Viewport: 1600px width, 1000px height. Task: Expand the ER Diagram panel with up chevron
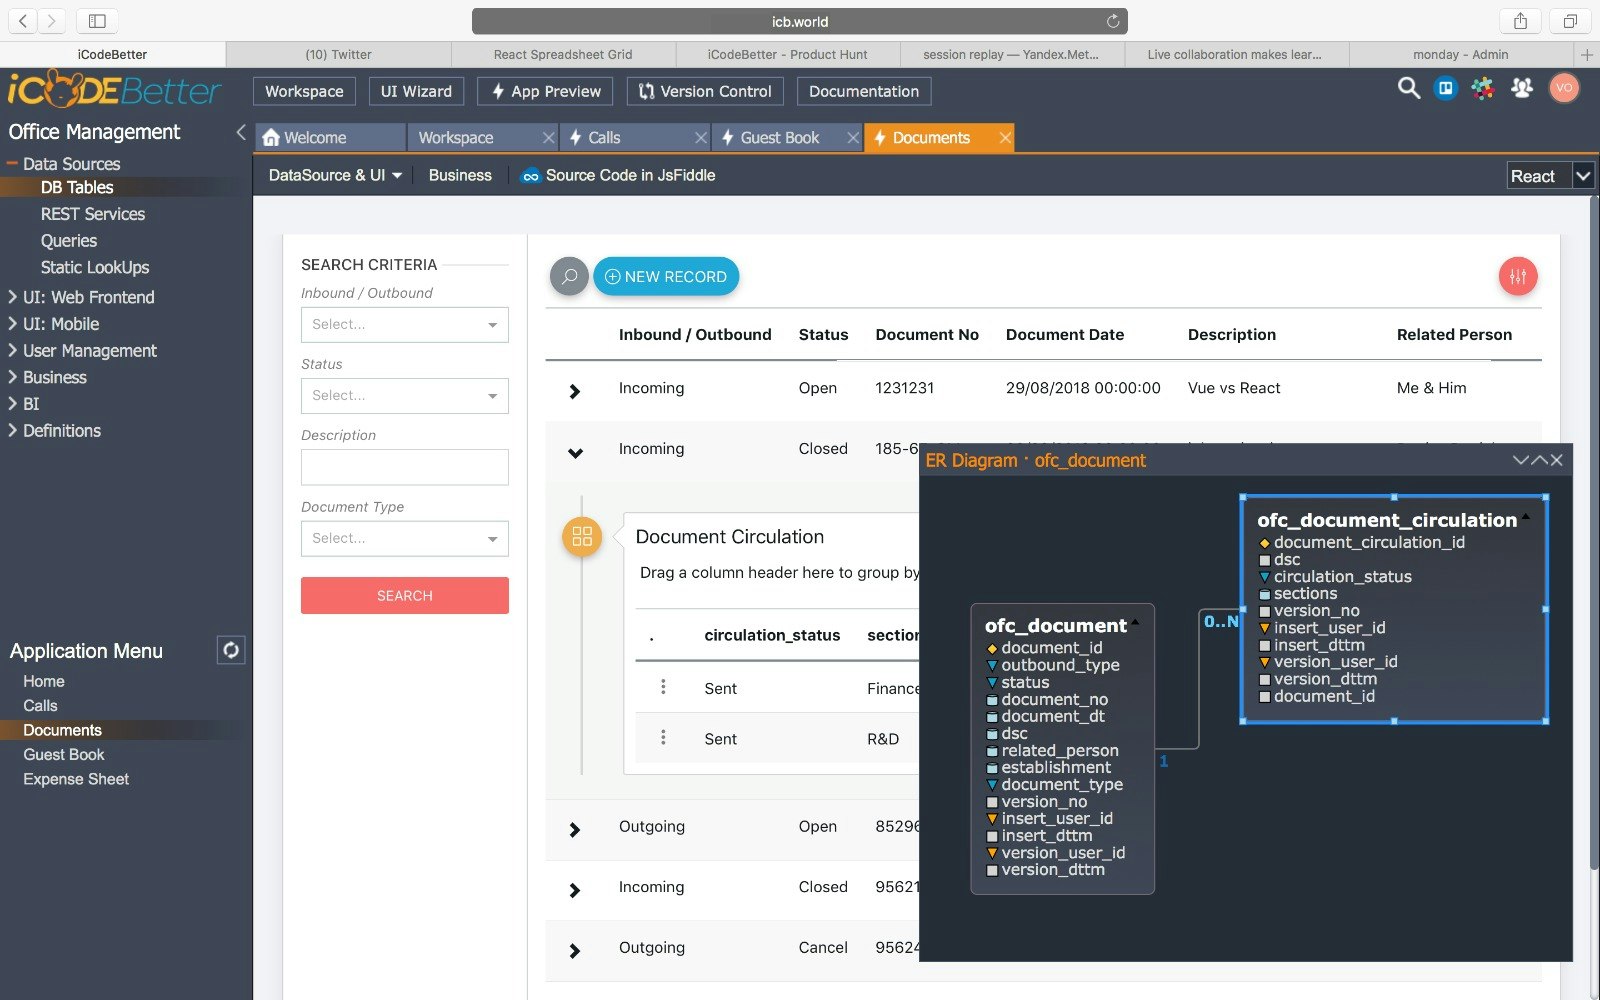pyautogui.click(x=1540, y=460)
